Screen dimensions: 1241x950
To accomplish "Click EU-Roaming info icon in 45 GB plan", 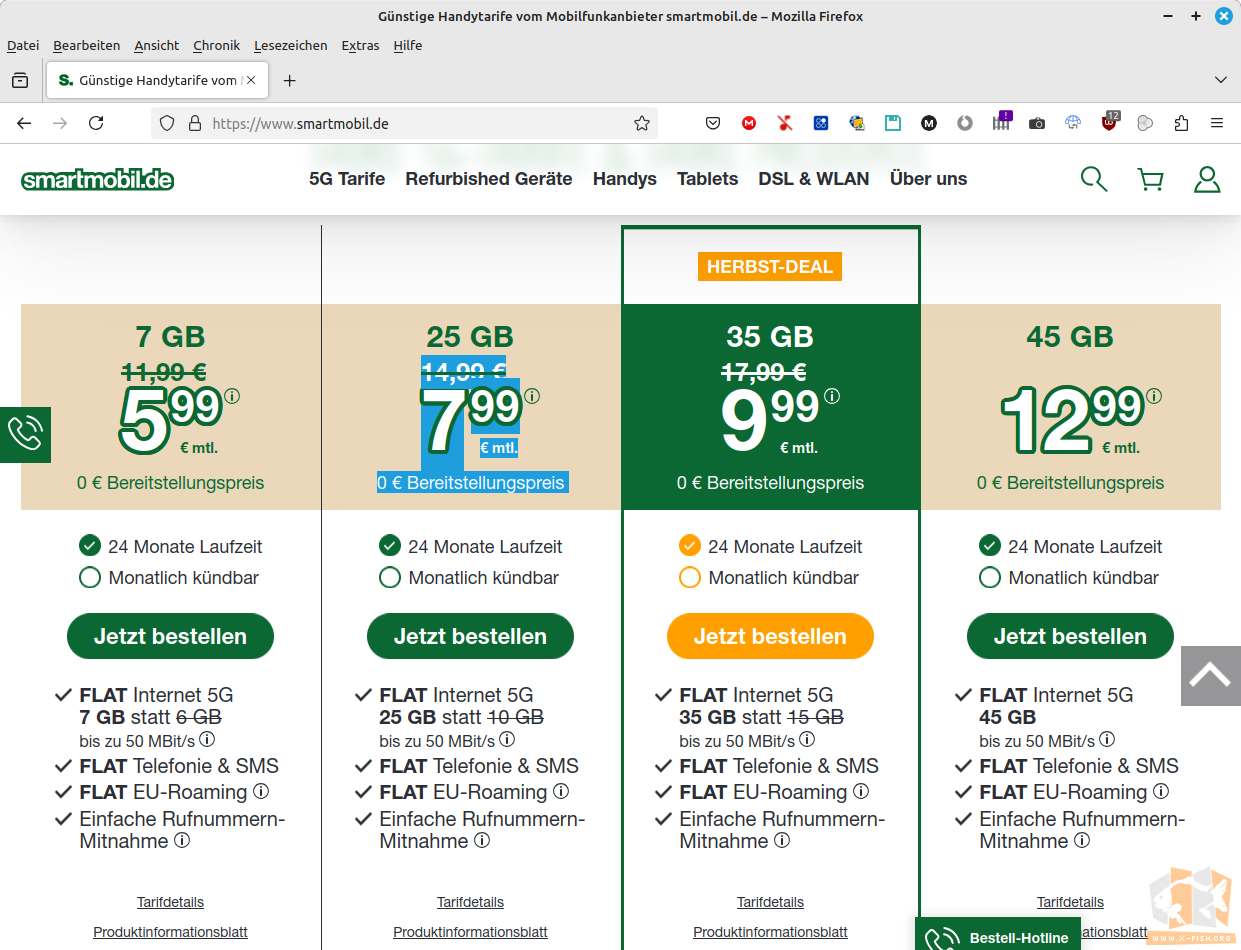I will pos(1161,791).
